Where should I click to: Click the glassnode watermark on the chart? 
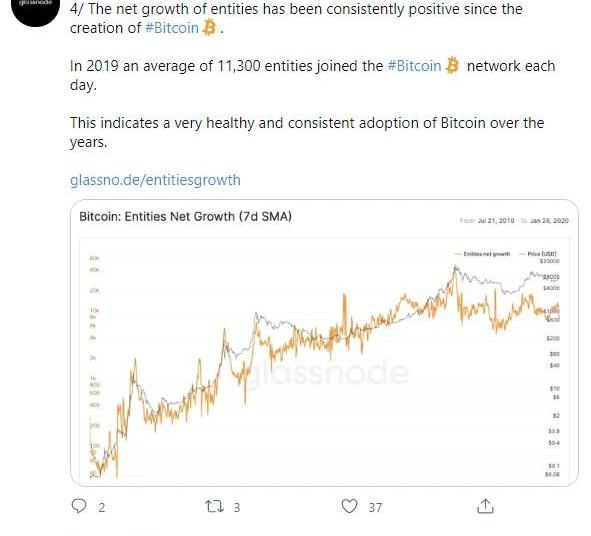(328, 372)
